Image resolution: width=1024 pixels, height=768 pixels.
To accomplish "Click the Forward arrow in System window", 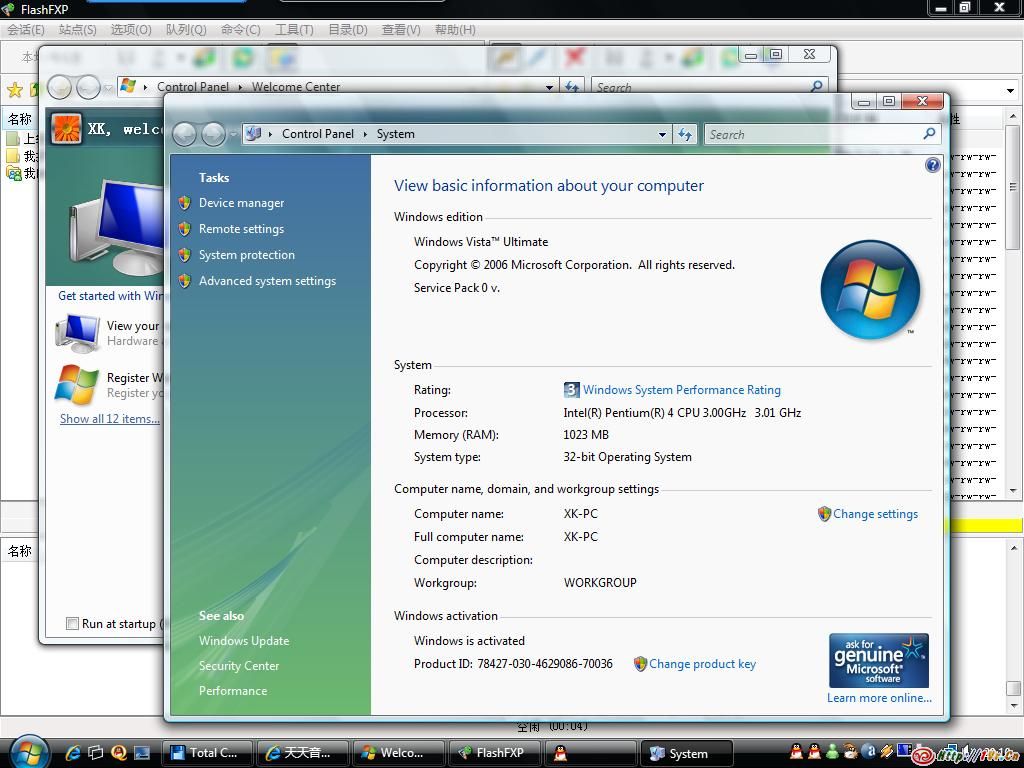I will coord(213,134).
